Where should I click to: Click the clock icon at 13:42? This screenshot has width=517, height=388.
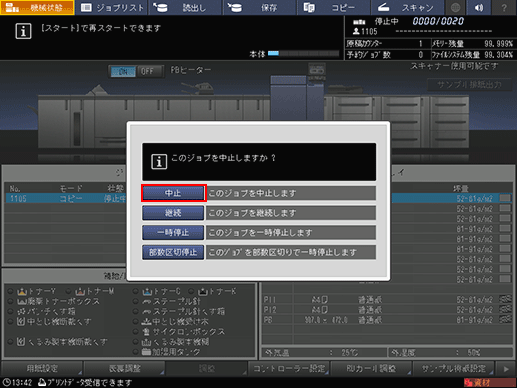[7, 382]
